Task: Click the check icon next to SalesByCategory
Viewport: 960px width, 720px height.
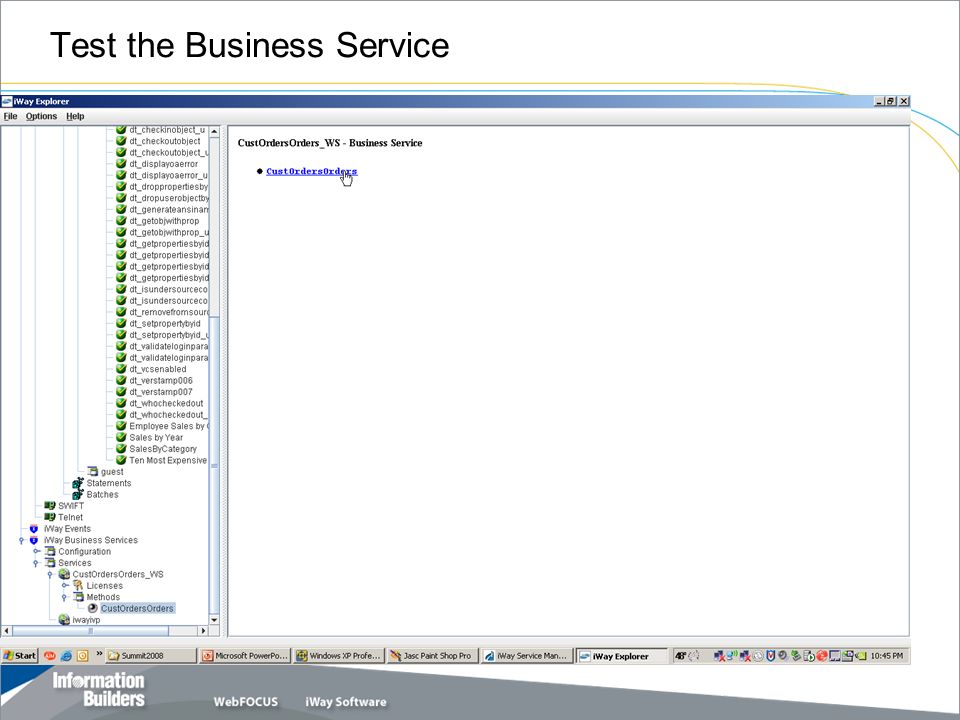Action: [x=121, y=449]
